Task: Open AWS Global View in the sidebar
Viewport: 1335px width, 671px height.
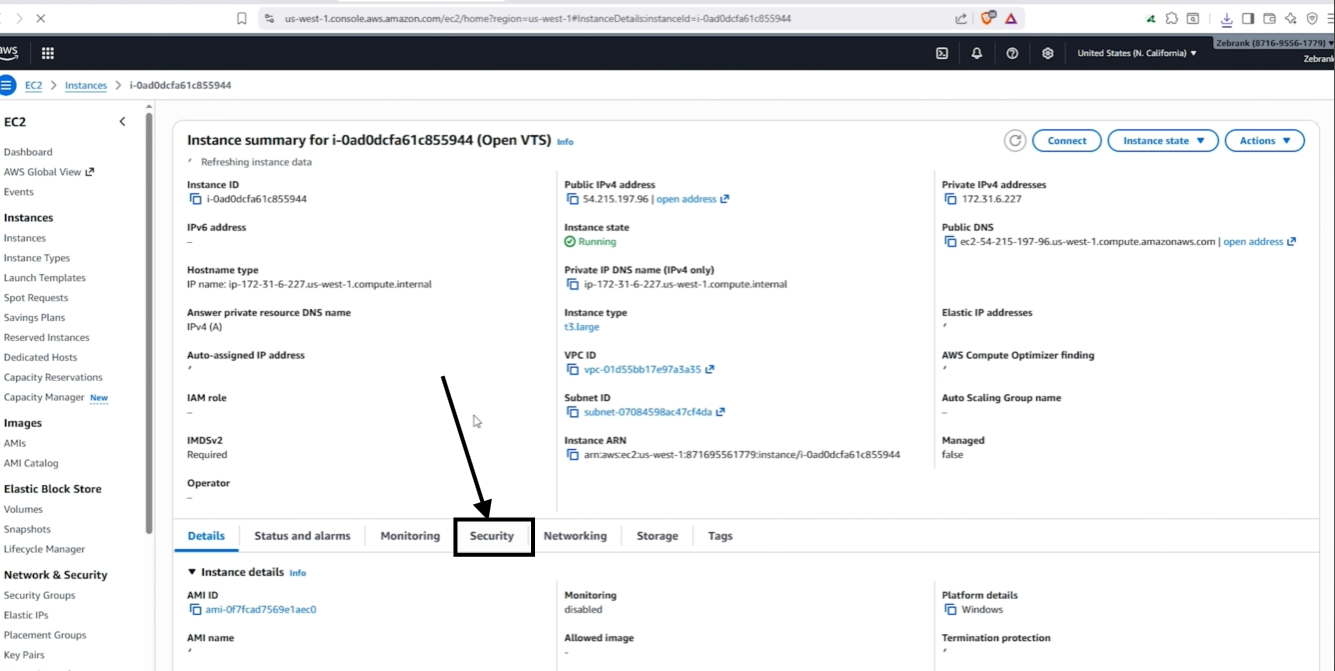Action: pyautogui.click(x=48, y=172)
